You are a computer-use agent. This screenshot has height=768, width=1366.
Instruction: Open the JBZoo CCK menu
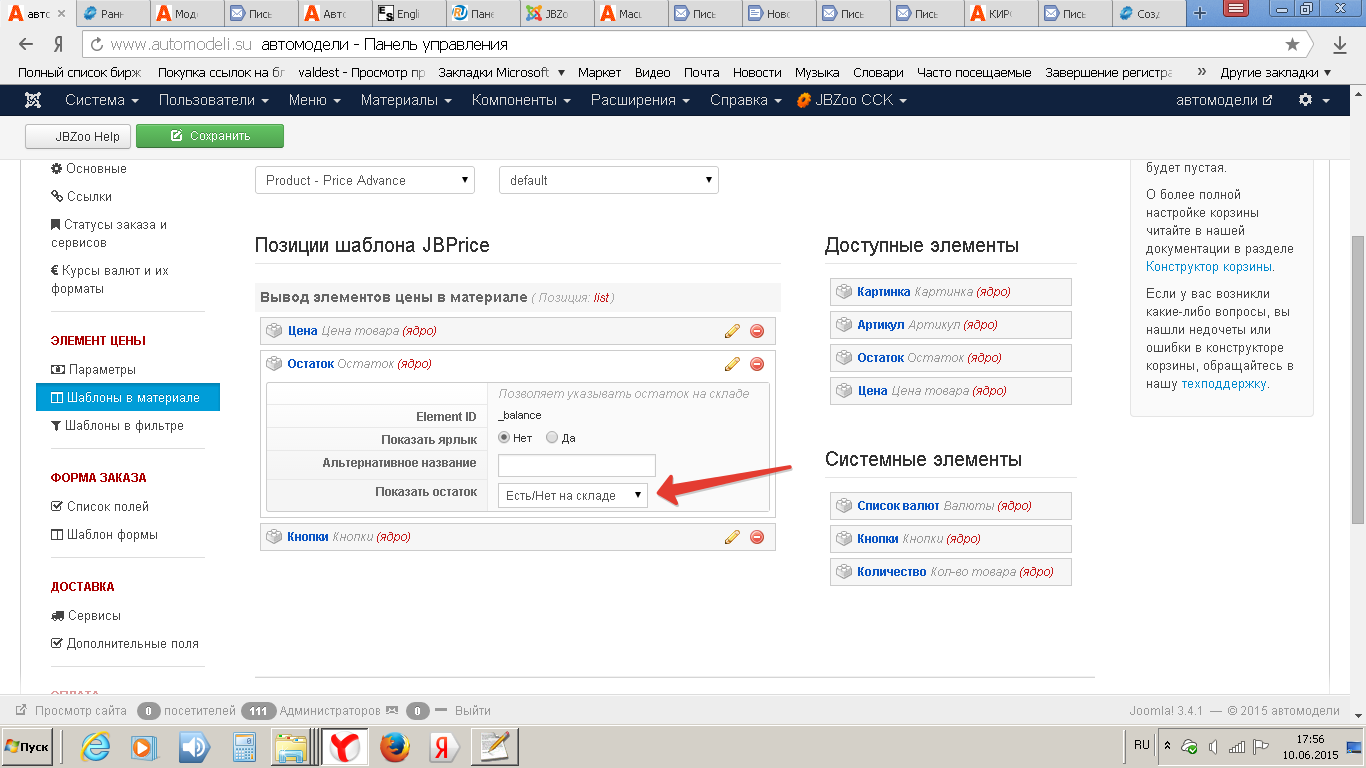tap(852, 100)
